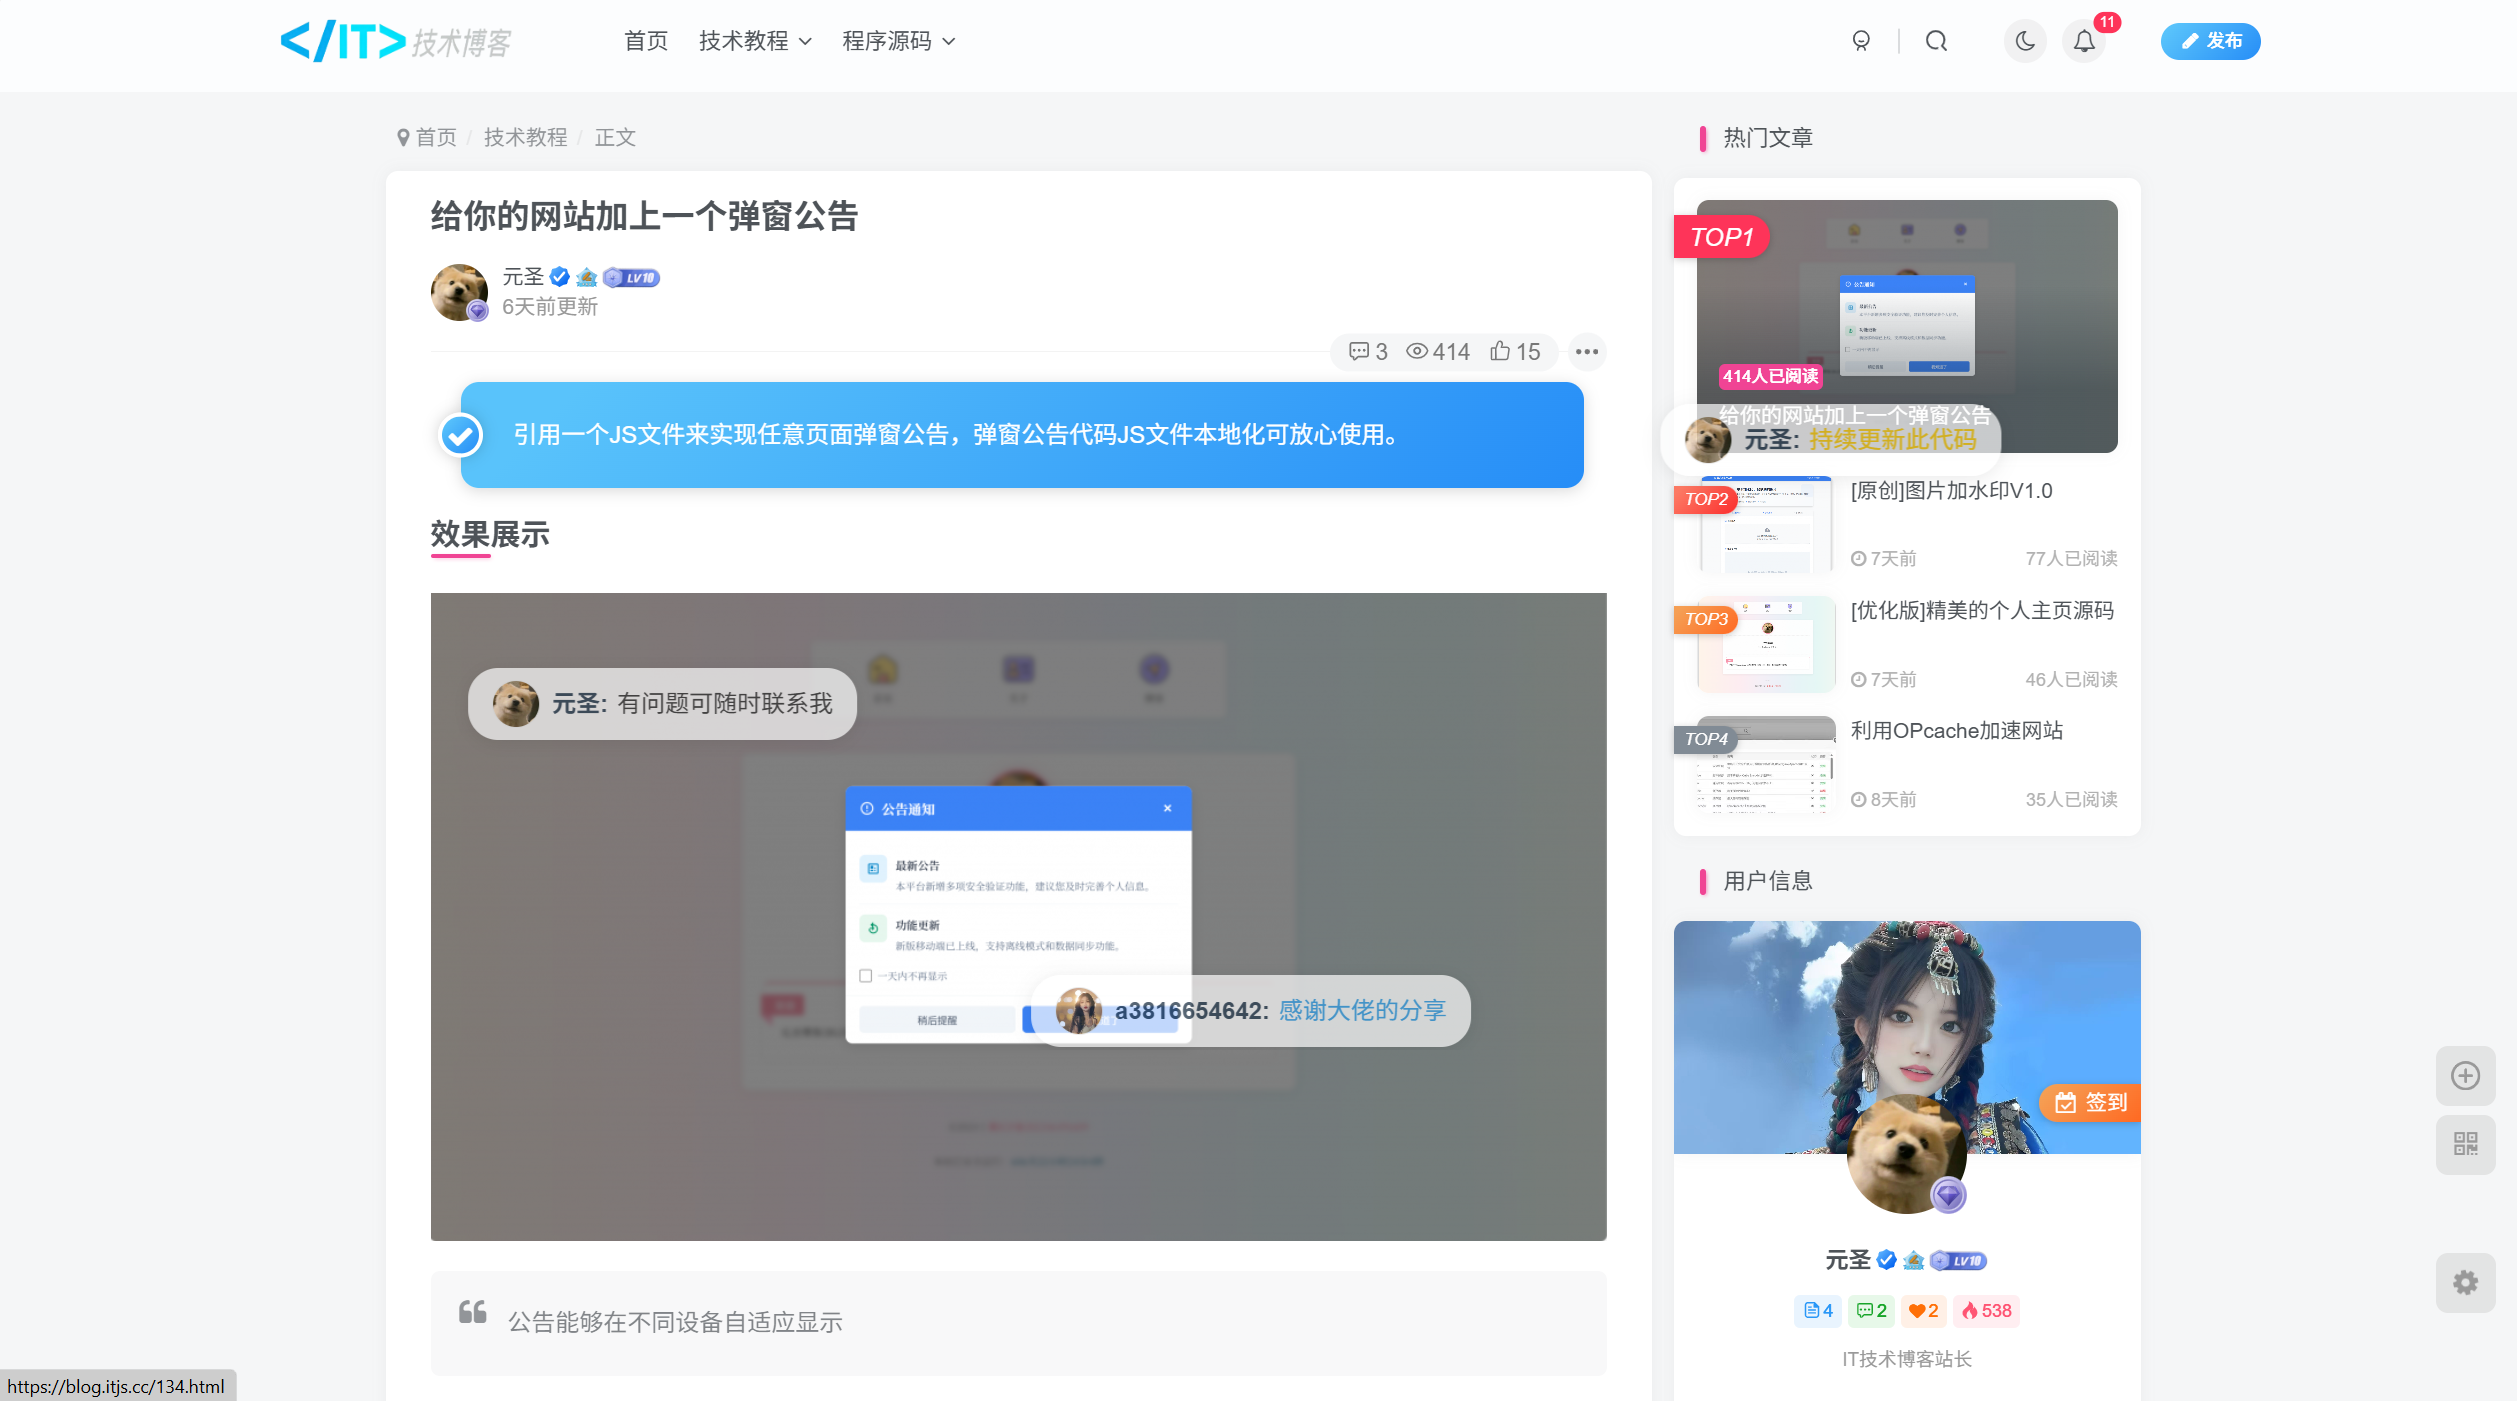Click the 热门文章 section heading
2517x1401 pixels.
(x=1767, y=138)
